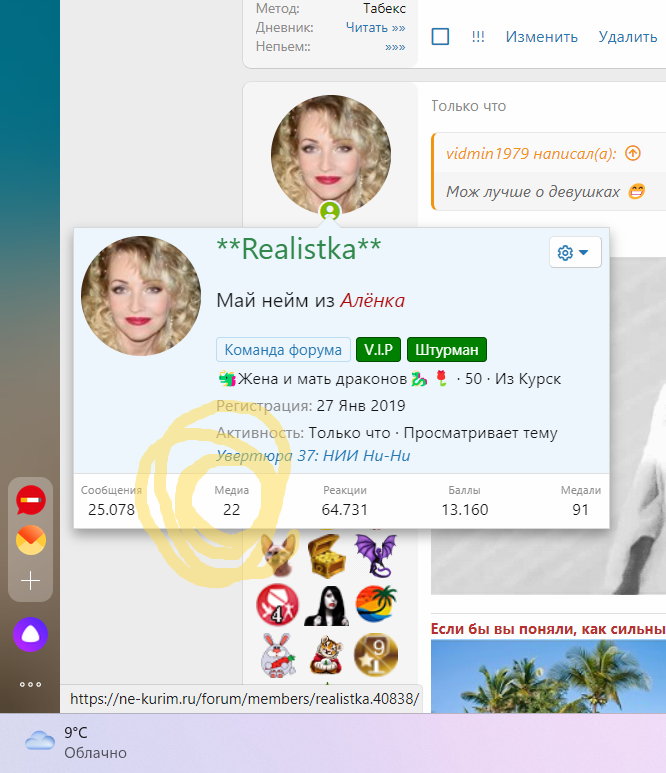Open Реакции count 64.731
Screen dimensions: 666x773
[x=345, y=501]
